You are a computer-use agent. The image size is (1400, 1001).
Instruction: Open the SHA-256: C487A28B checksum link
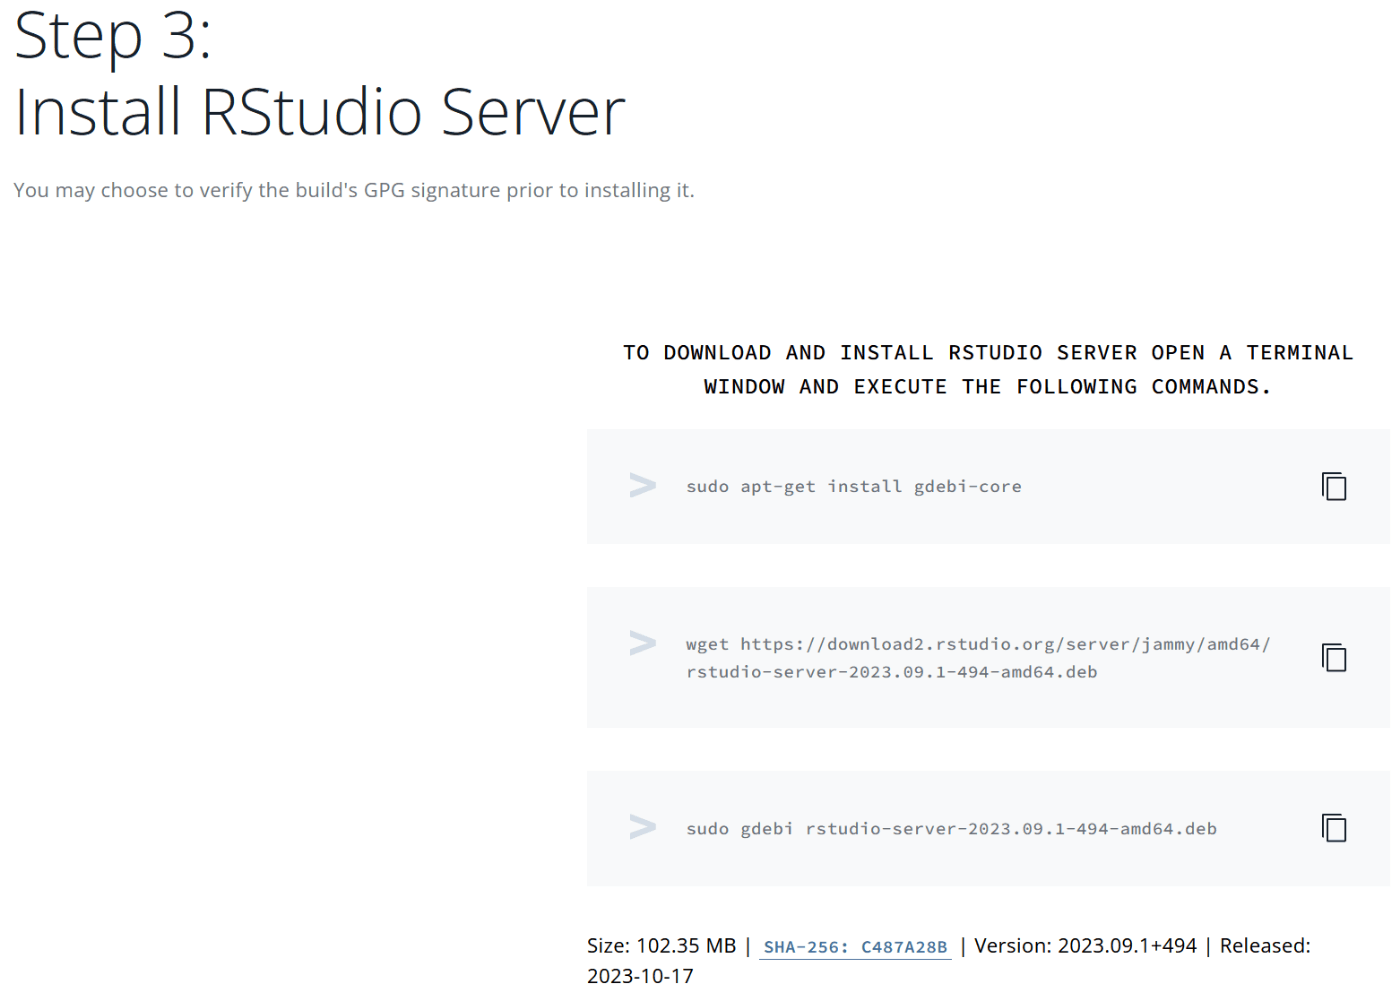[855, 947]
